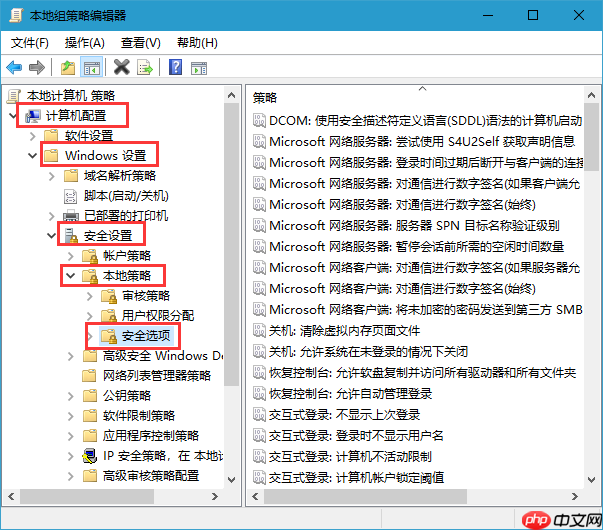Open the 查看(V) menu

point(140,43)
